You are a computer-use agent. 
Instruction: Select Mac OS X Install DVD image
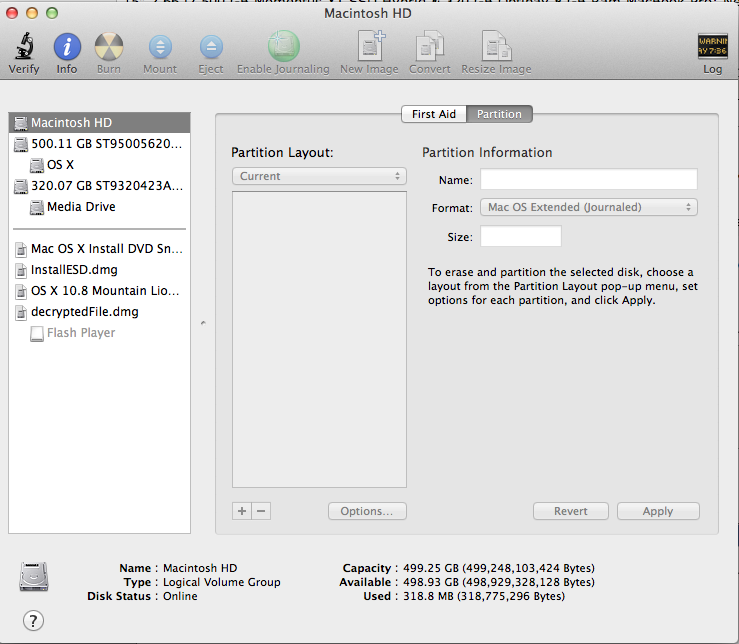coord(99,248)
